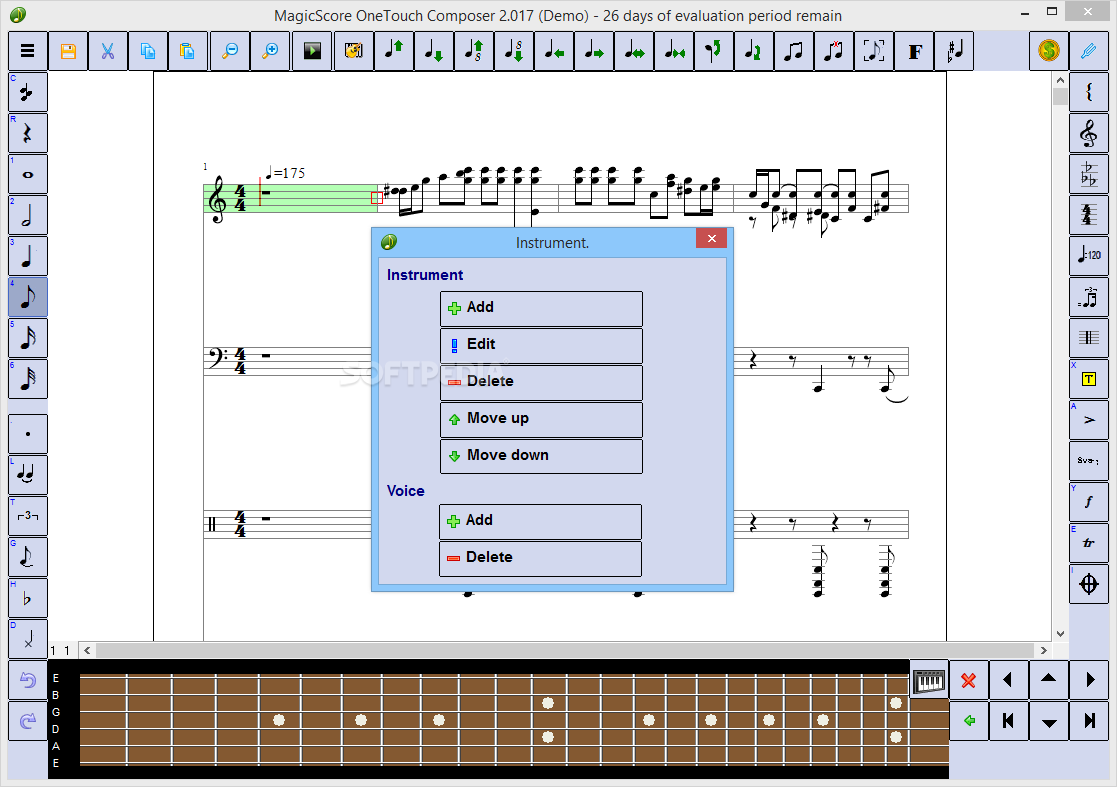Click the gold dollar coin icon
This screenshot has height=787, width=1117.
pyautogui.click(x=1049, y=51)
